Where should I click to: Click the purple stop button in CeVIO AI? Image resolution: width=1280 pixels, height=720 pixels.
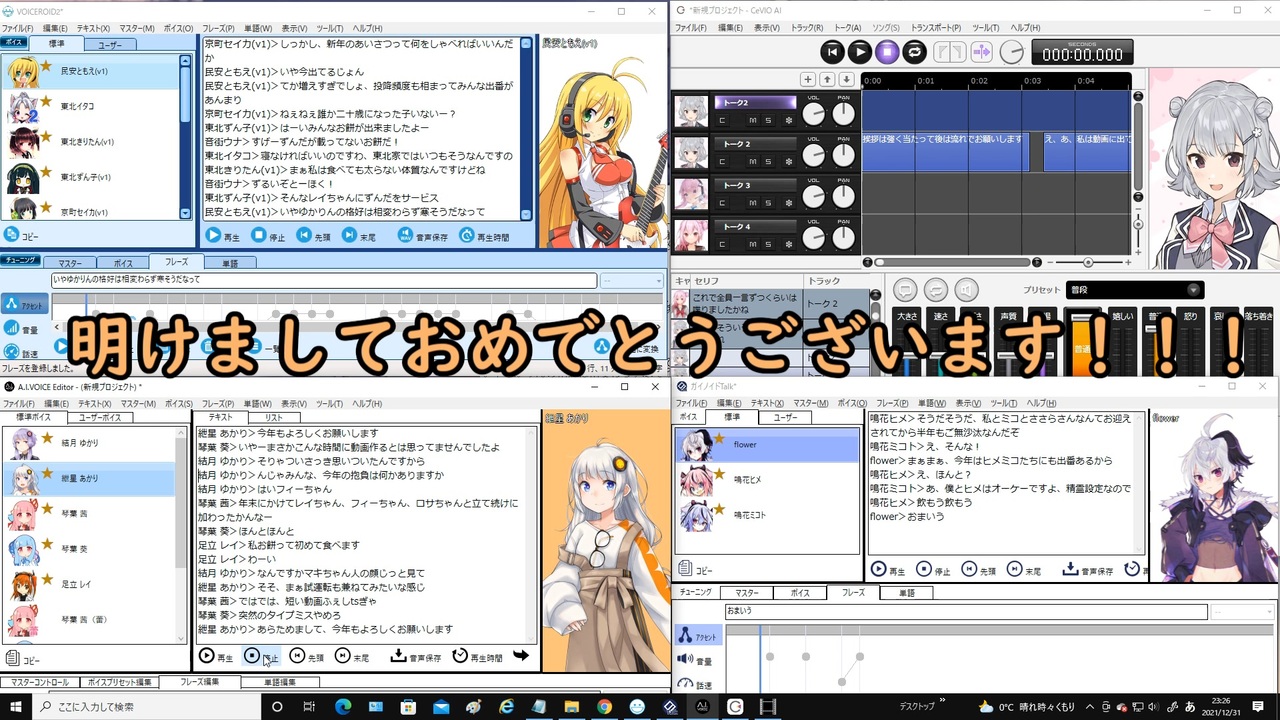886,51
